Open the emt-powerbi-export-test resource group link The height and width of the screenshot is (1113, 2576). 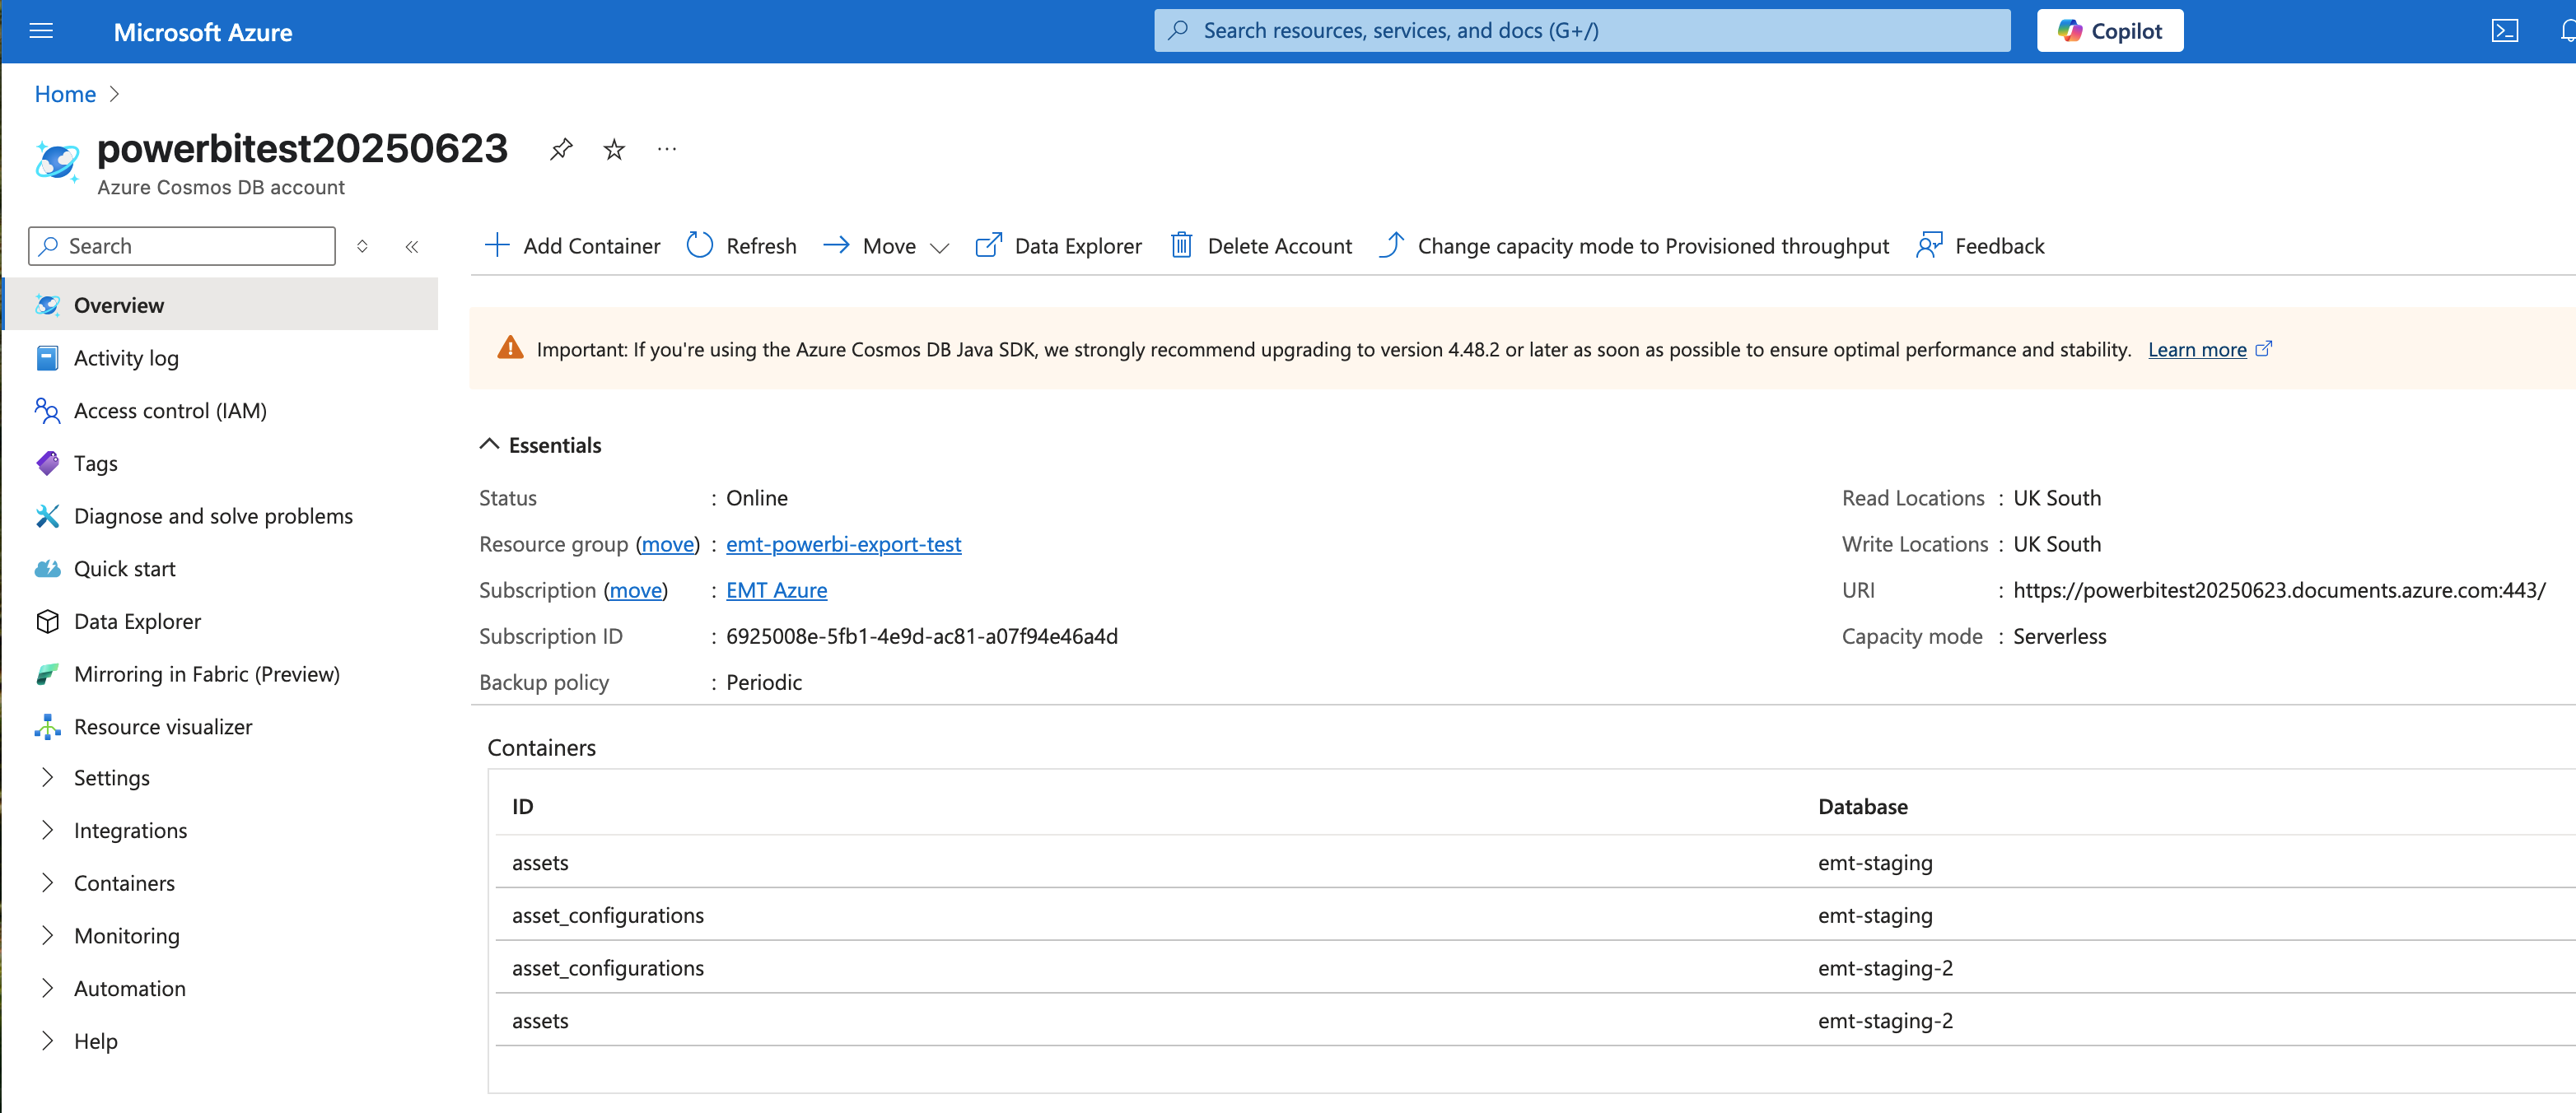coord(843,544)
